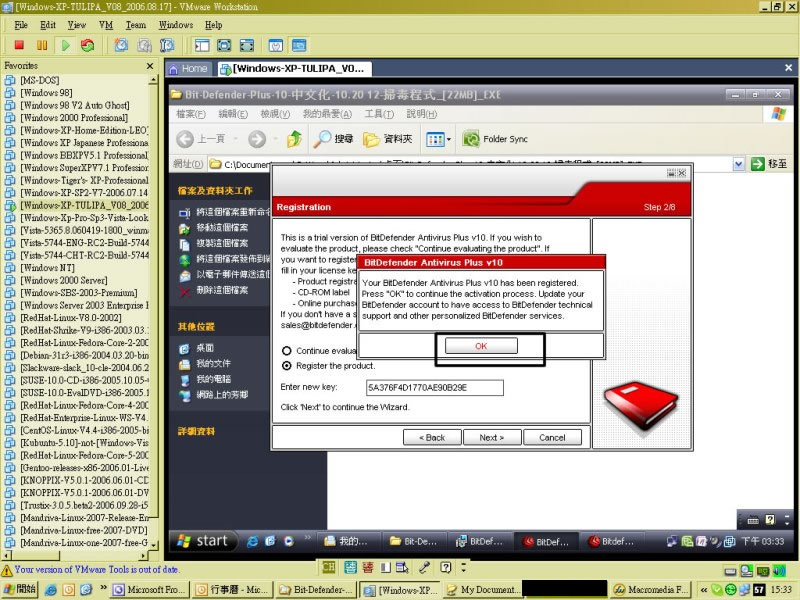The height and width of the screenshot is (600, 800).
Task: Click the red Power Off button in VMware toolbar
Action: pos(19,45)
